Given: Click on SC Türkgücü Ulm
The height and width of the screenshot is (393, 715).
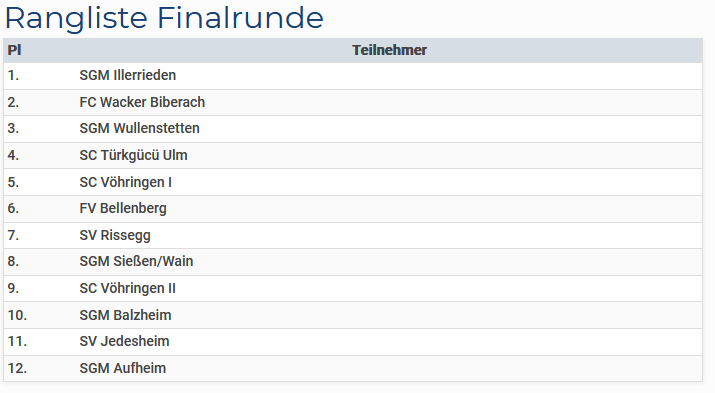Looking at the screenshot, I should click(x=134, y=155).
